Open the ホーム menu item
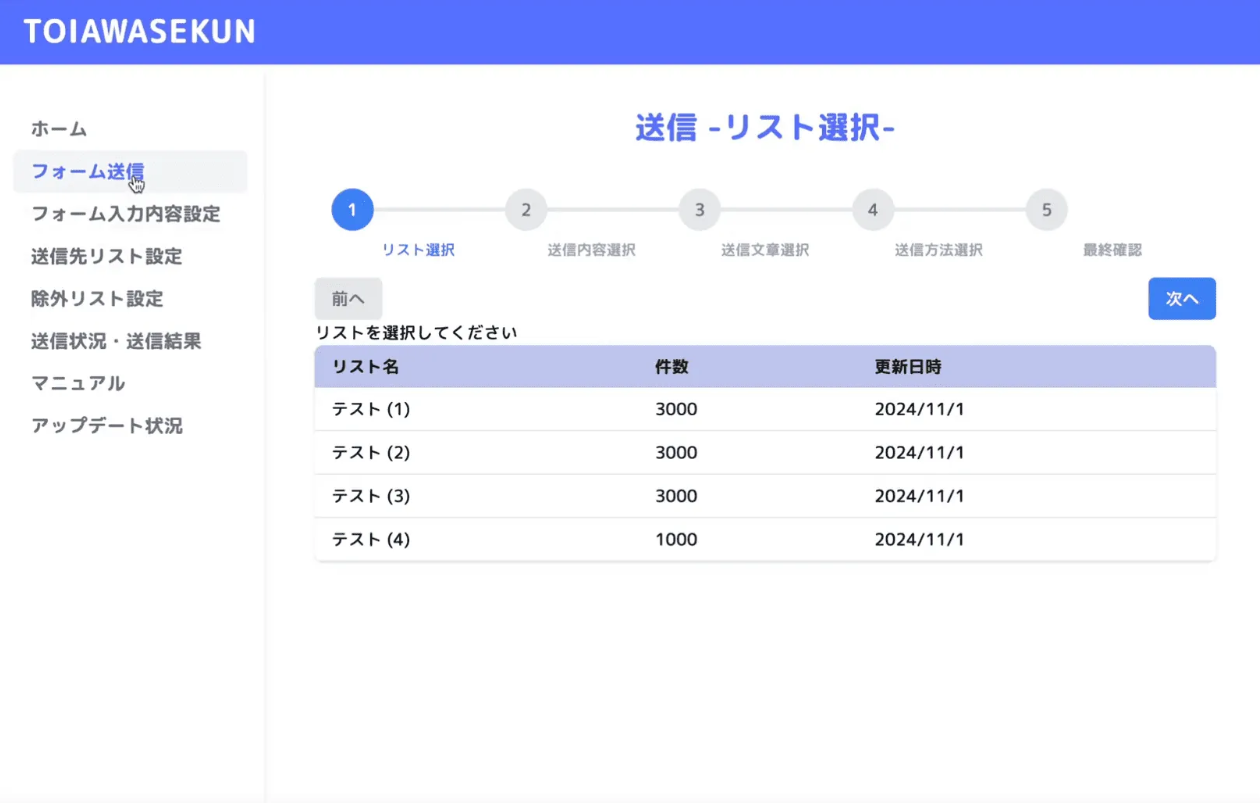 [59, 129]
